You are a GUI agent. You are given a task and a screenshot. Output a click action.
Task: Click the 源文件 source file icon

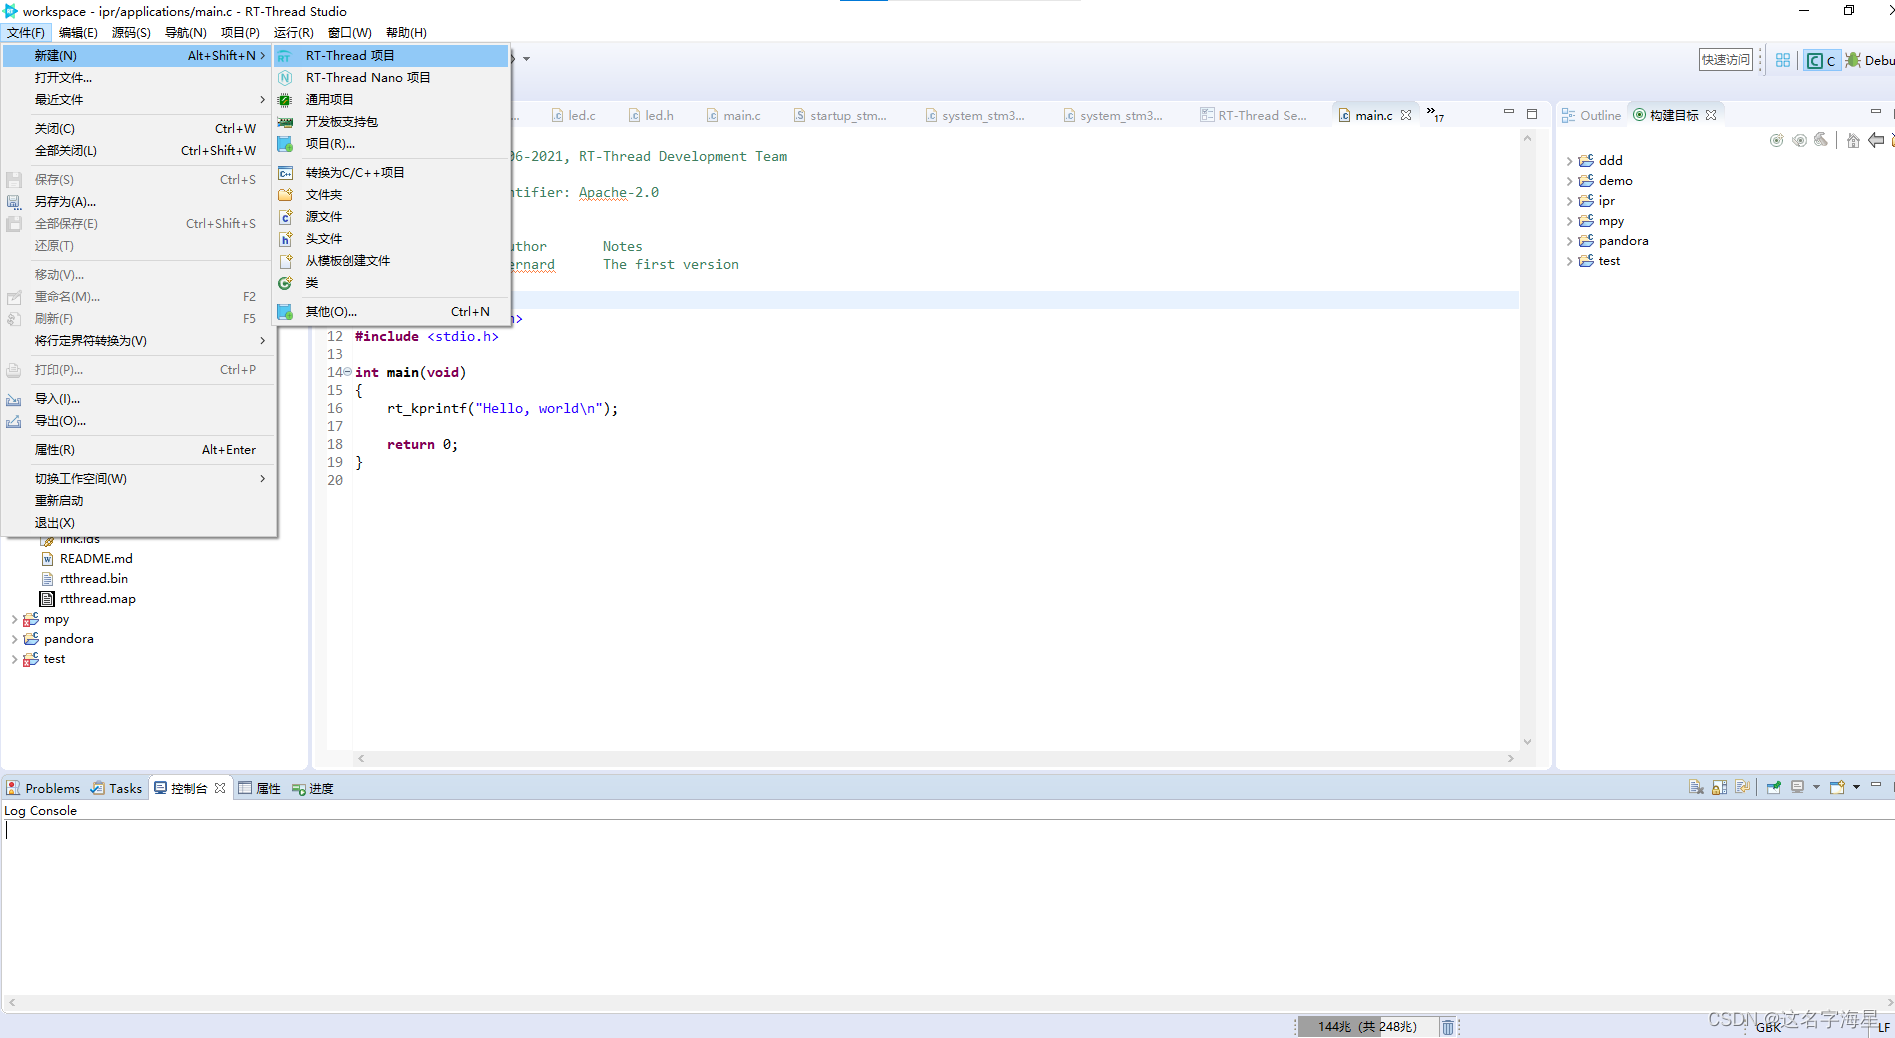coord(285,217)
